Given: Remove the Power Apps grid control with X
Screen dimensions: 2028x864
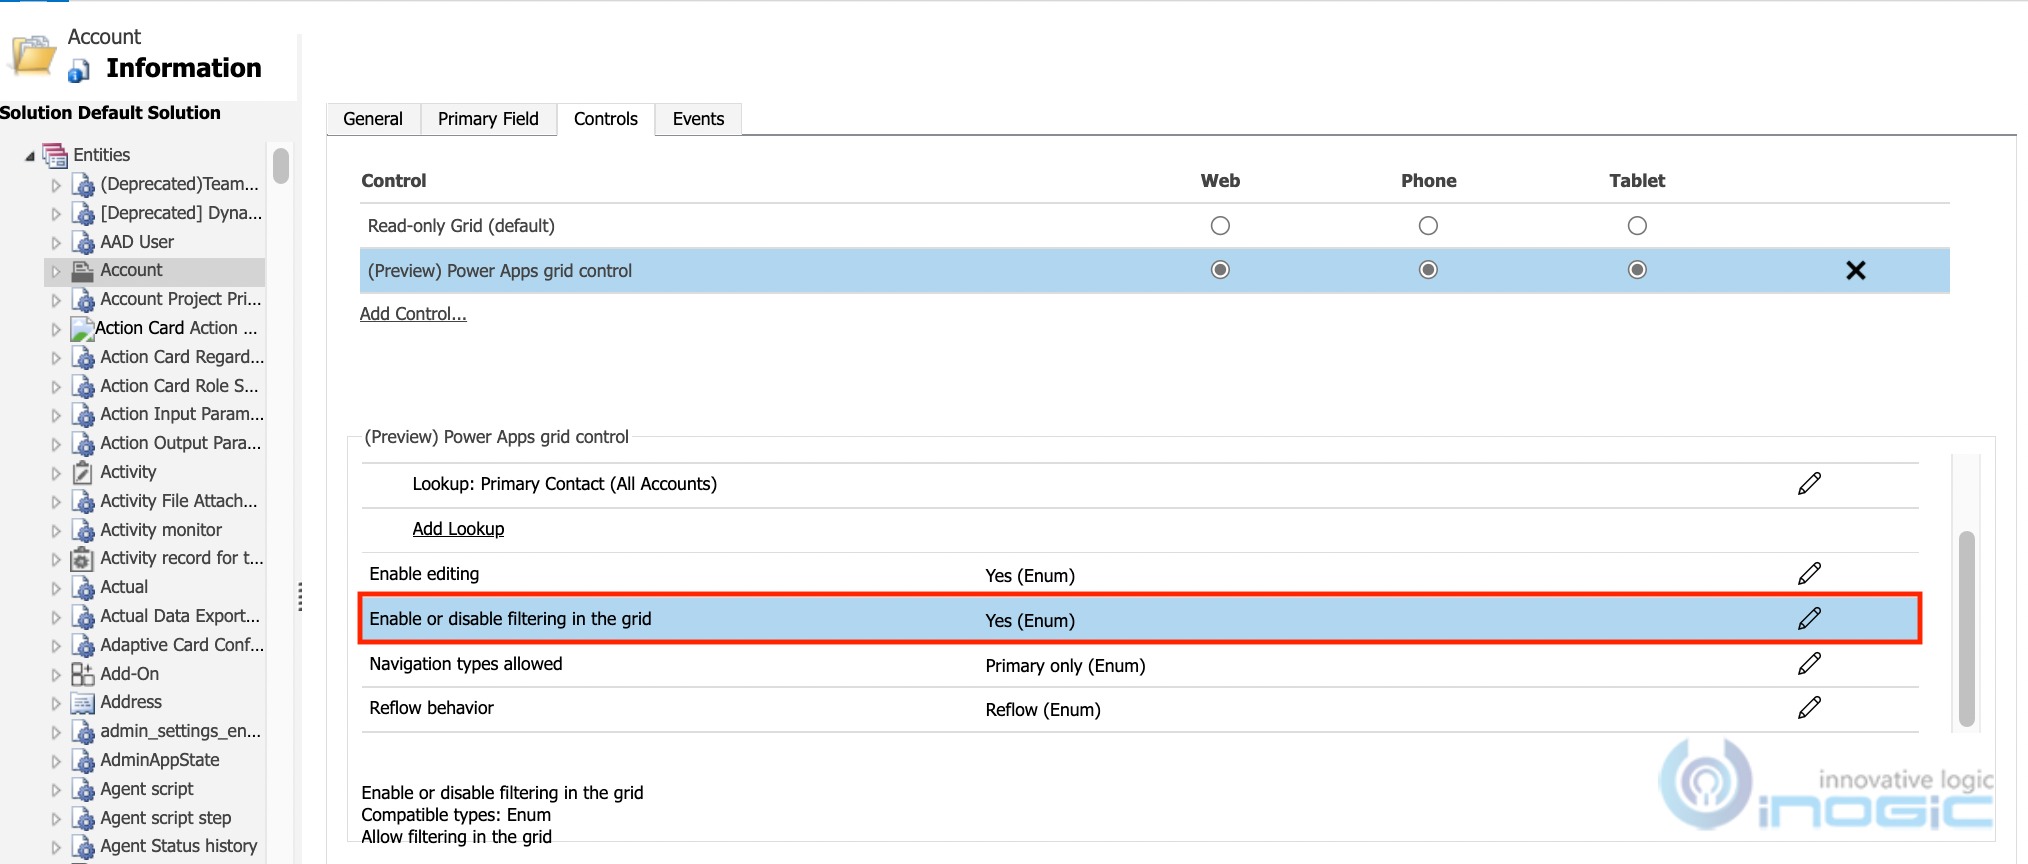Looking at the screenshot, I should tap(1856, 270).
